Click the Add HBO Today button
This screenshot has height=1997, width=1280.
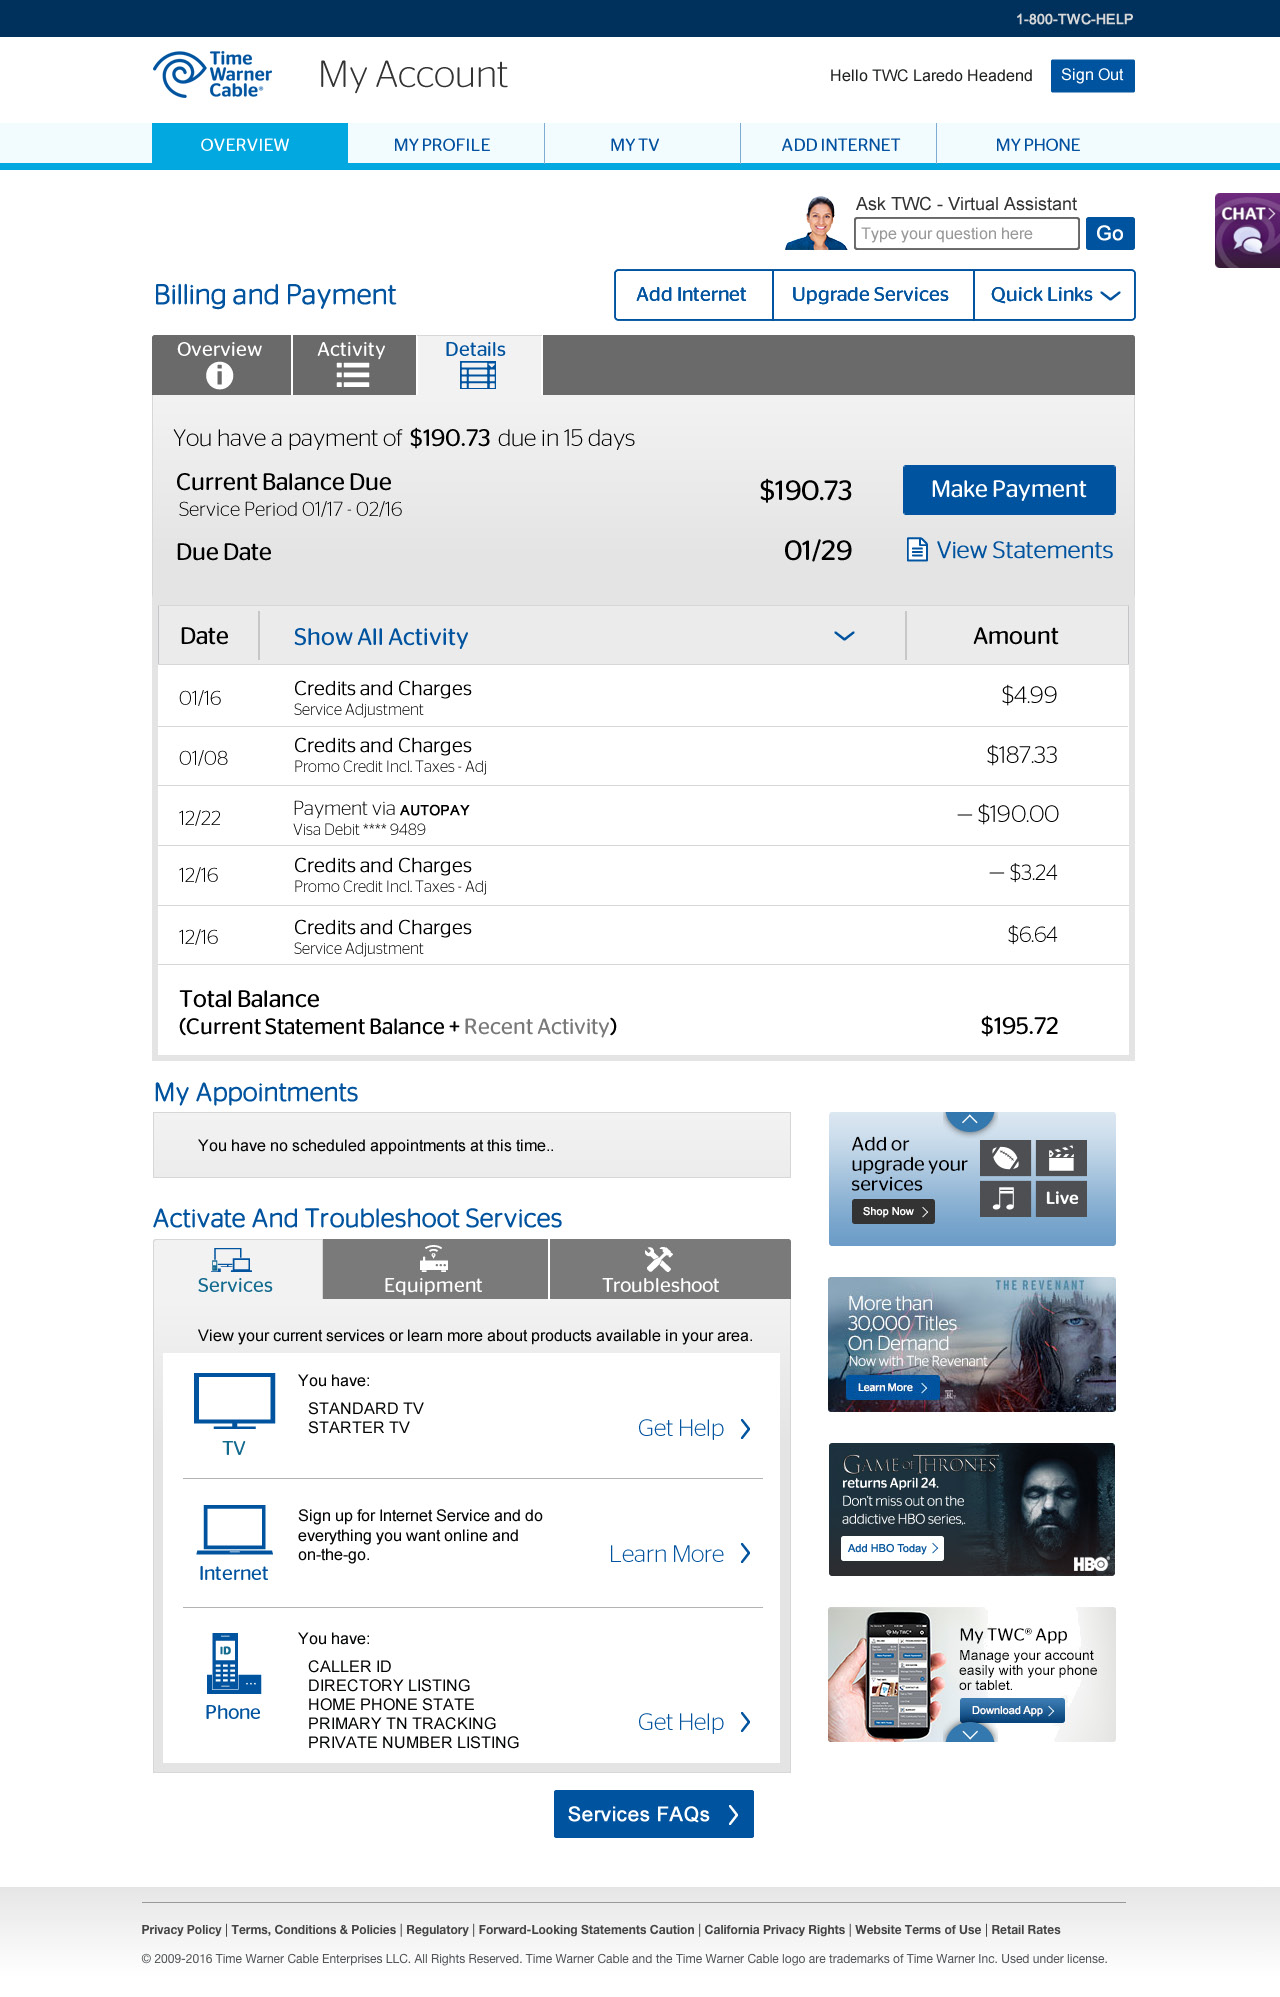coord(892,1548)
